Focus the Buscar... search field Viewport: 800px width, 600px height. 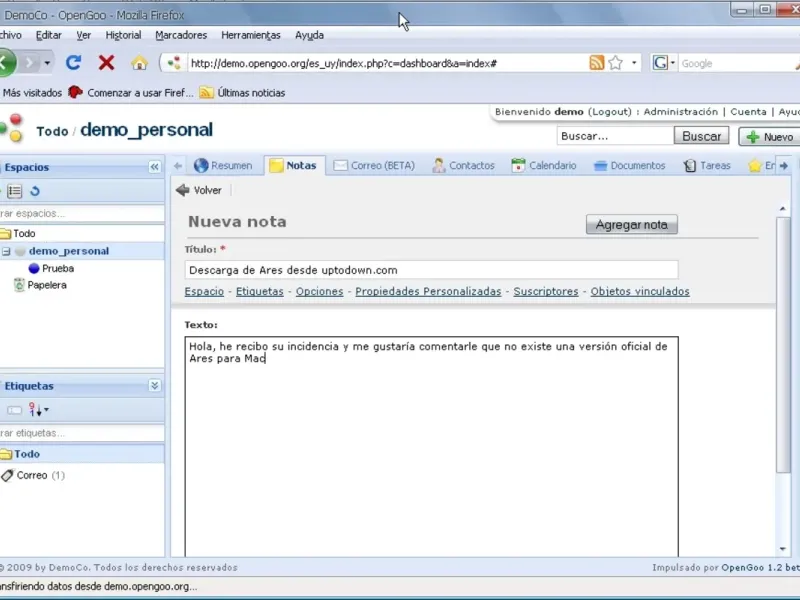tap(615, 136)
